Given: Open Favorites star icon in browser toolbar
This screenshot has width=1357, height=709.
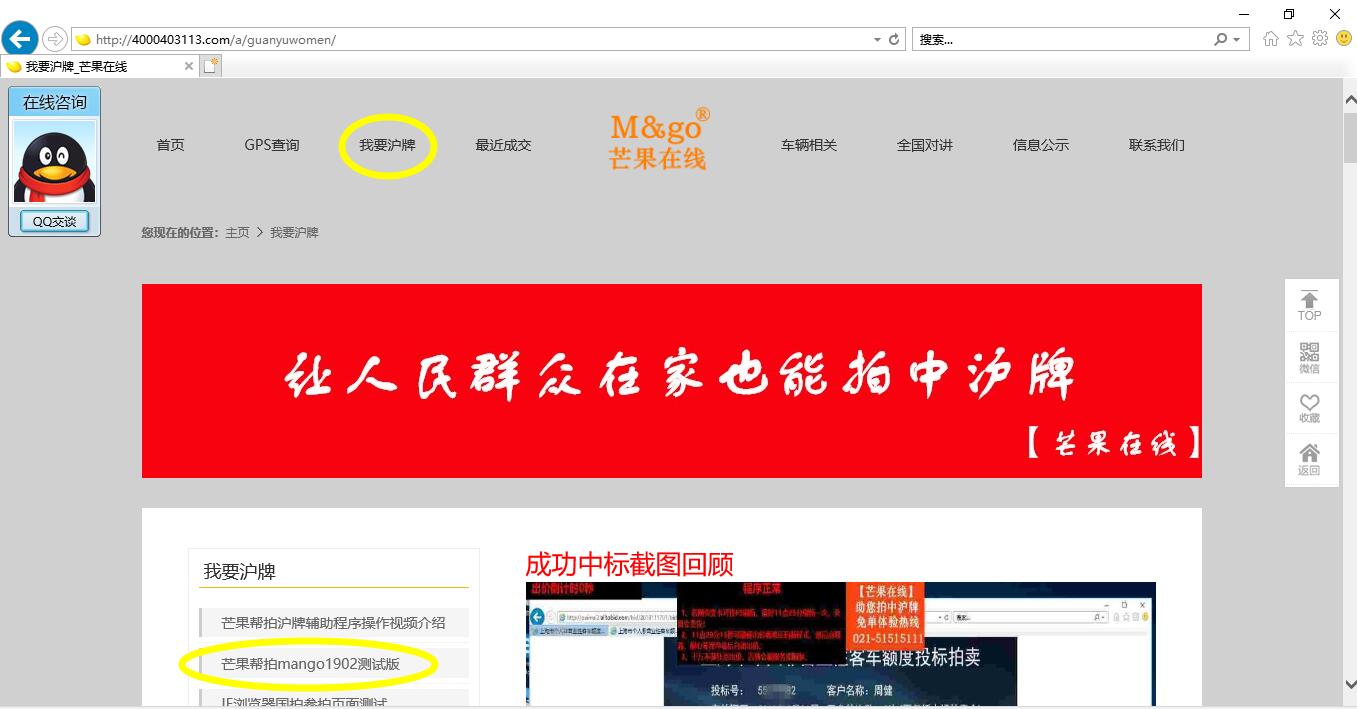Looking at the screenshot, I should pyautogui.click(x=1295, y=39).
